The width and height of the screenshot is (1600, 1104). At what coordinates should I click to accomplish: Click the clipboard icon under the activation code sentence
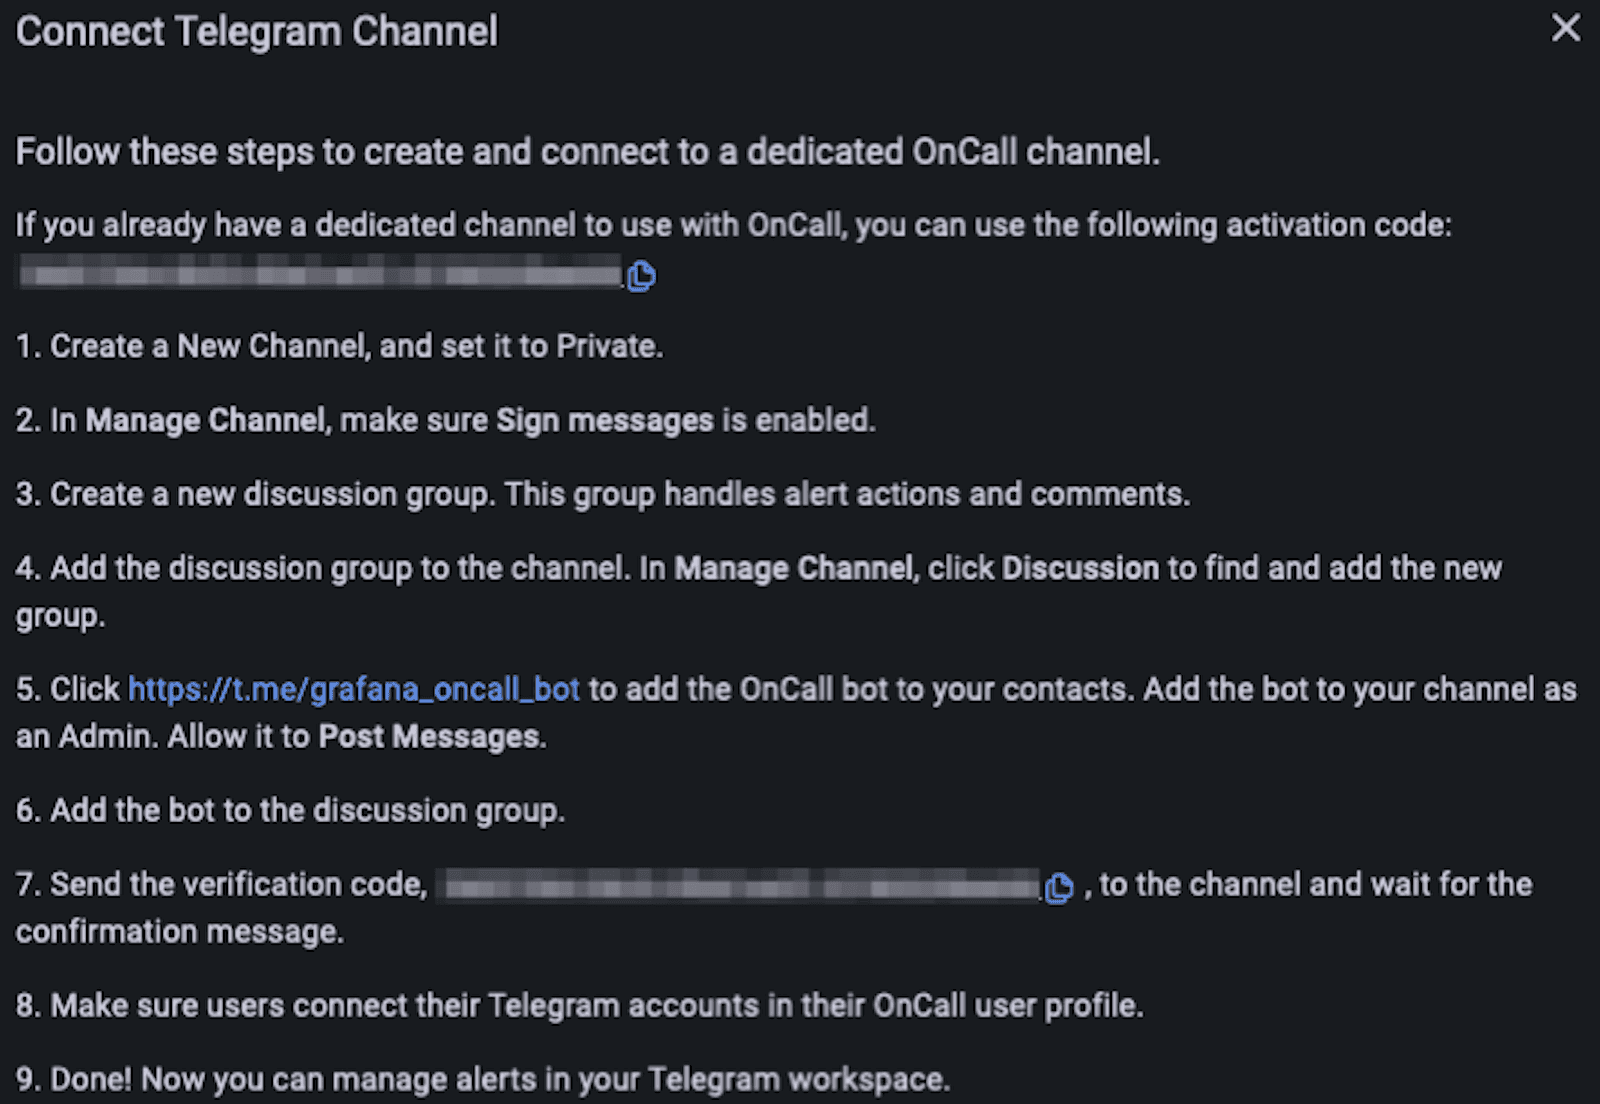(644, 276)
